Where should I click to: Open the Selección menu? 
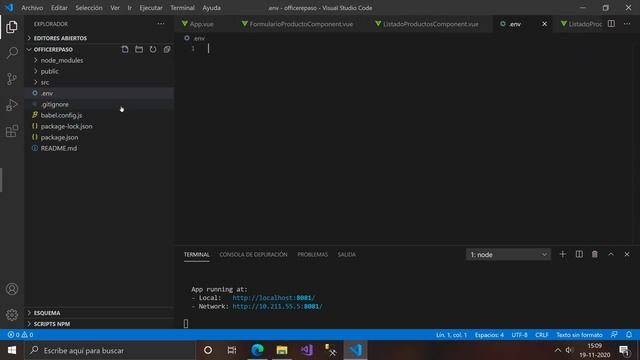[89, 8]
